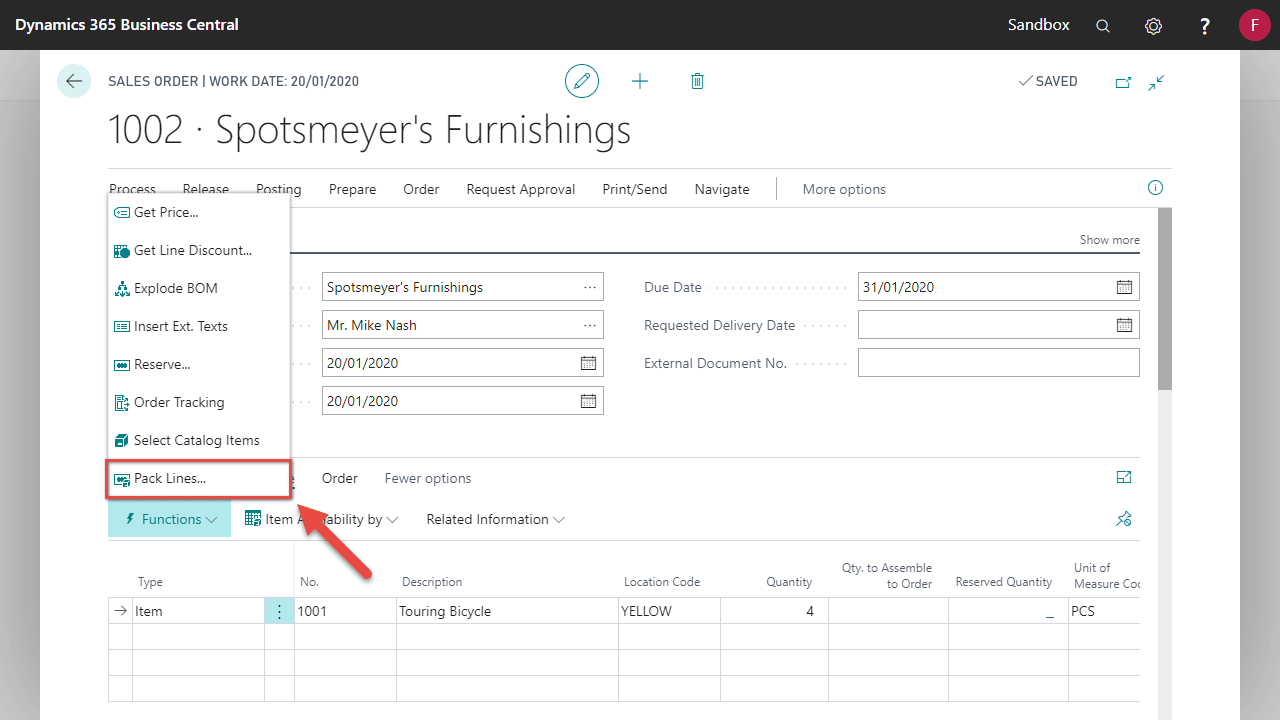The width and height of the screenshot is (1280, 720).
Task: Open the Prepare action tab
Action: [x=353, y=189]
